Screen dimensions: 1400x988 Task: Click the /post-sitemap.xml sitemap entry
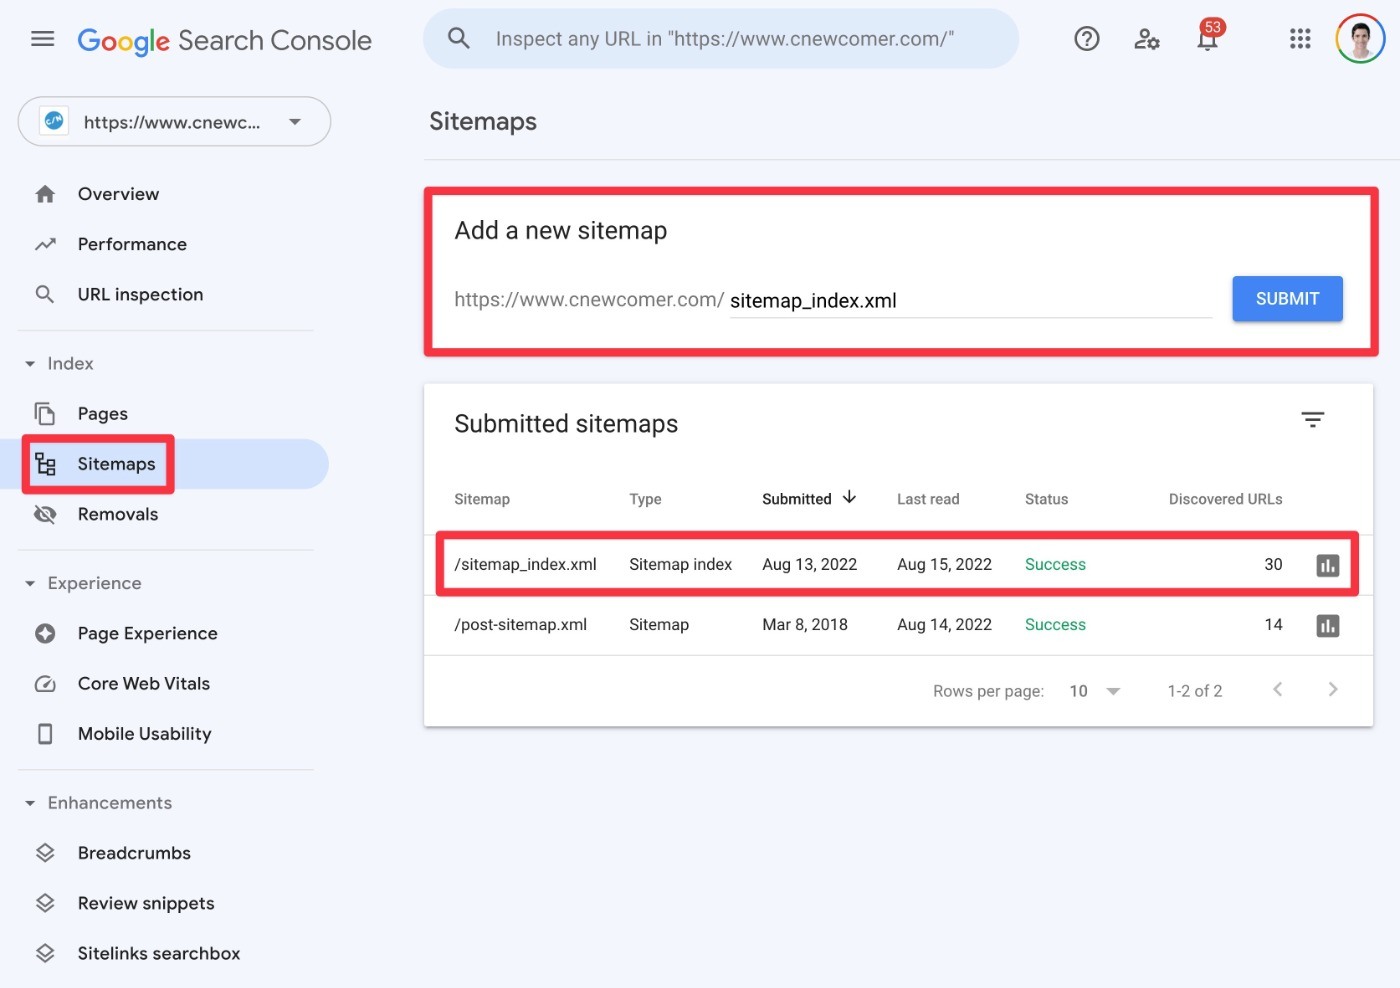[520, 624]
